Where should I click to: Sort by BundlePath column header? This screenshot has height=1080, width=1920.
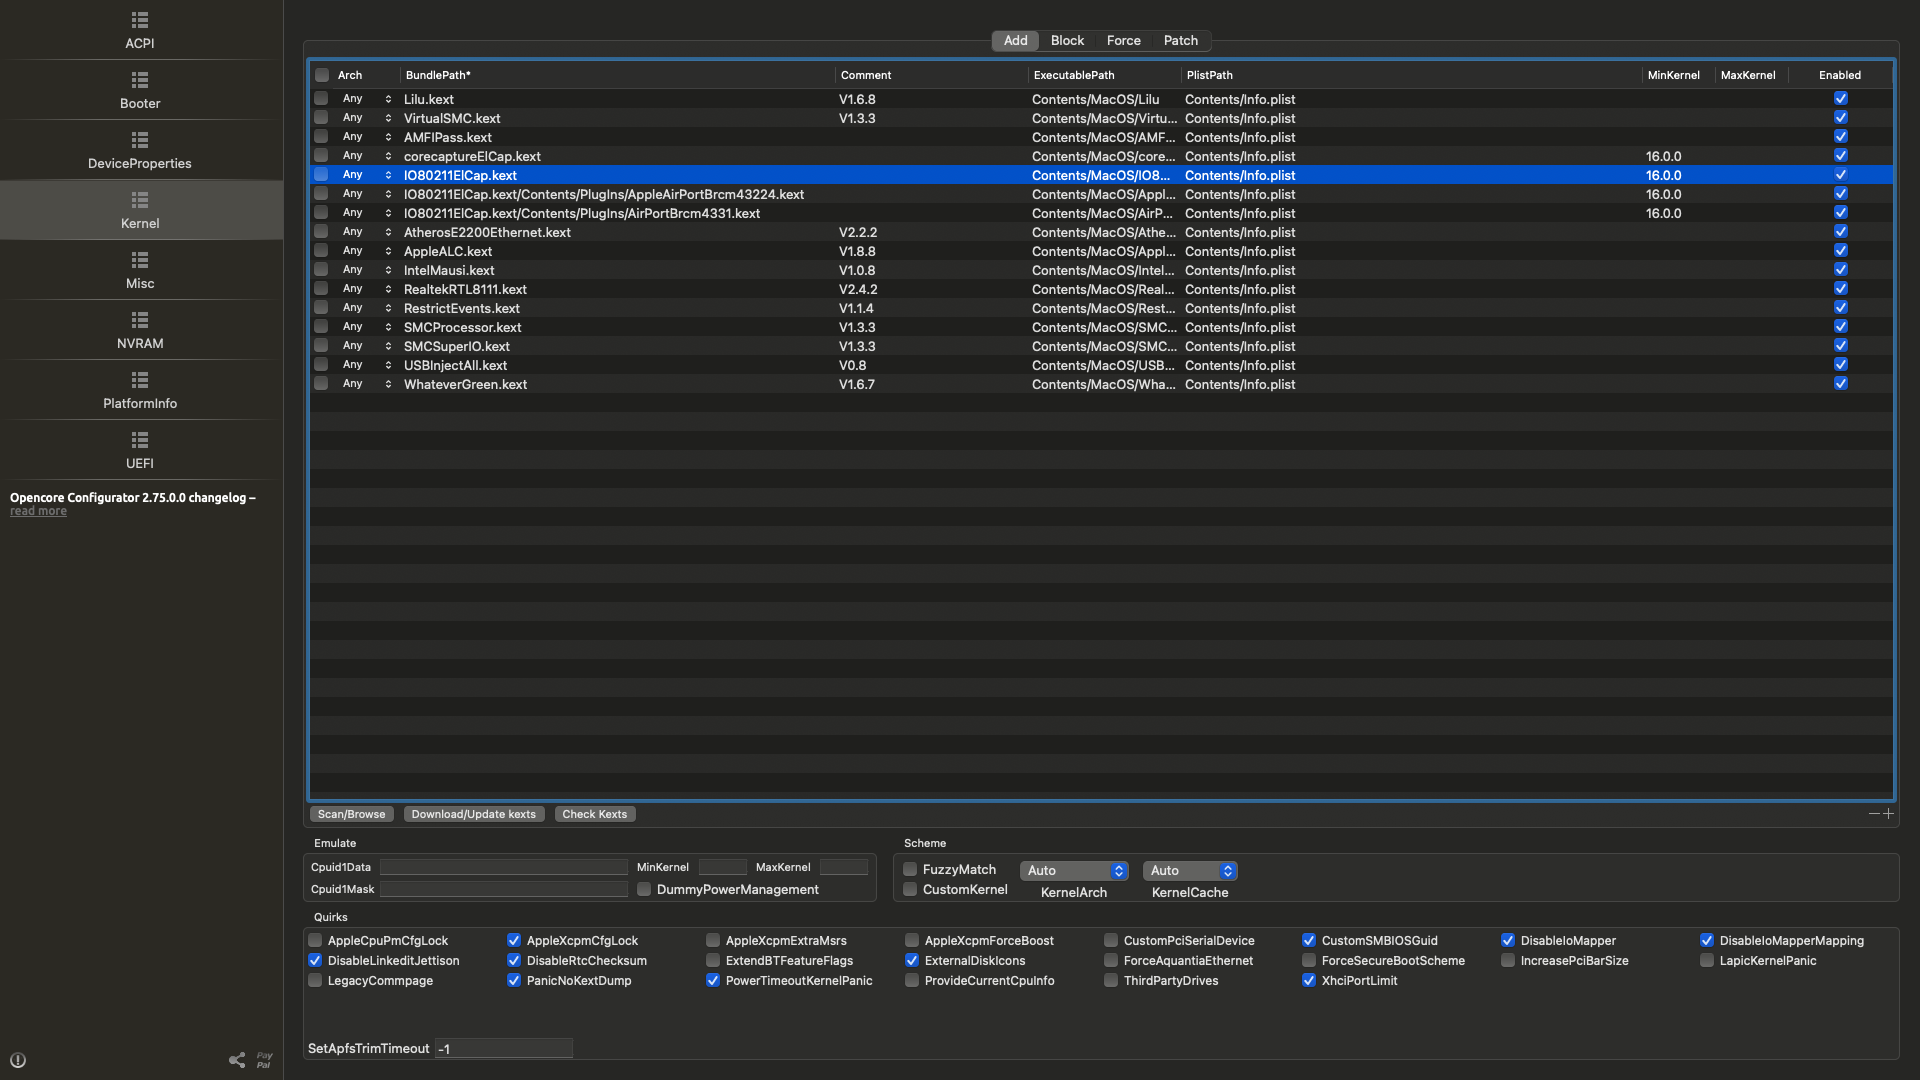[618, 75]
